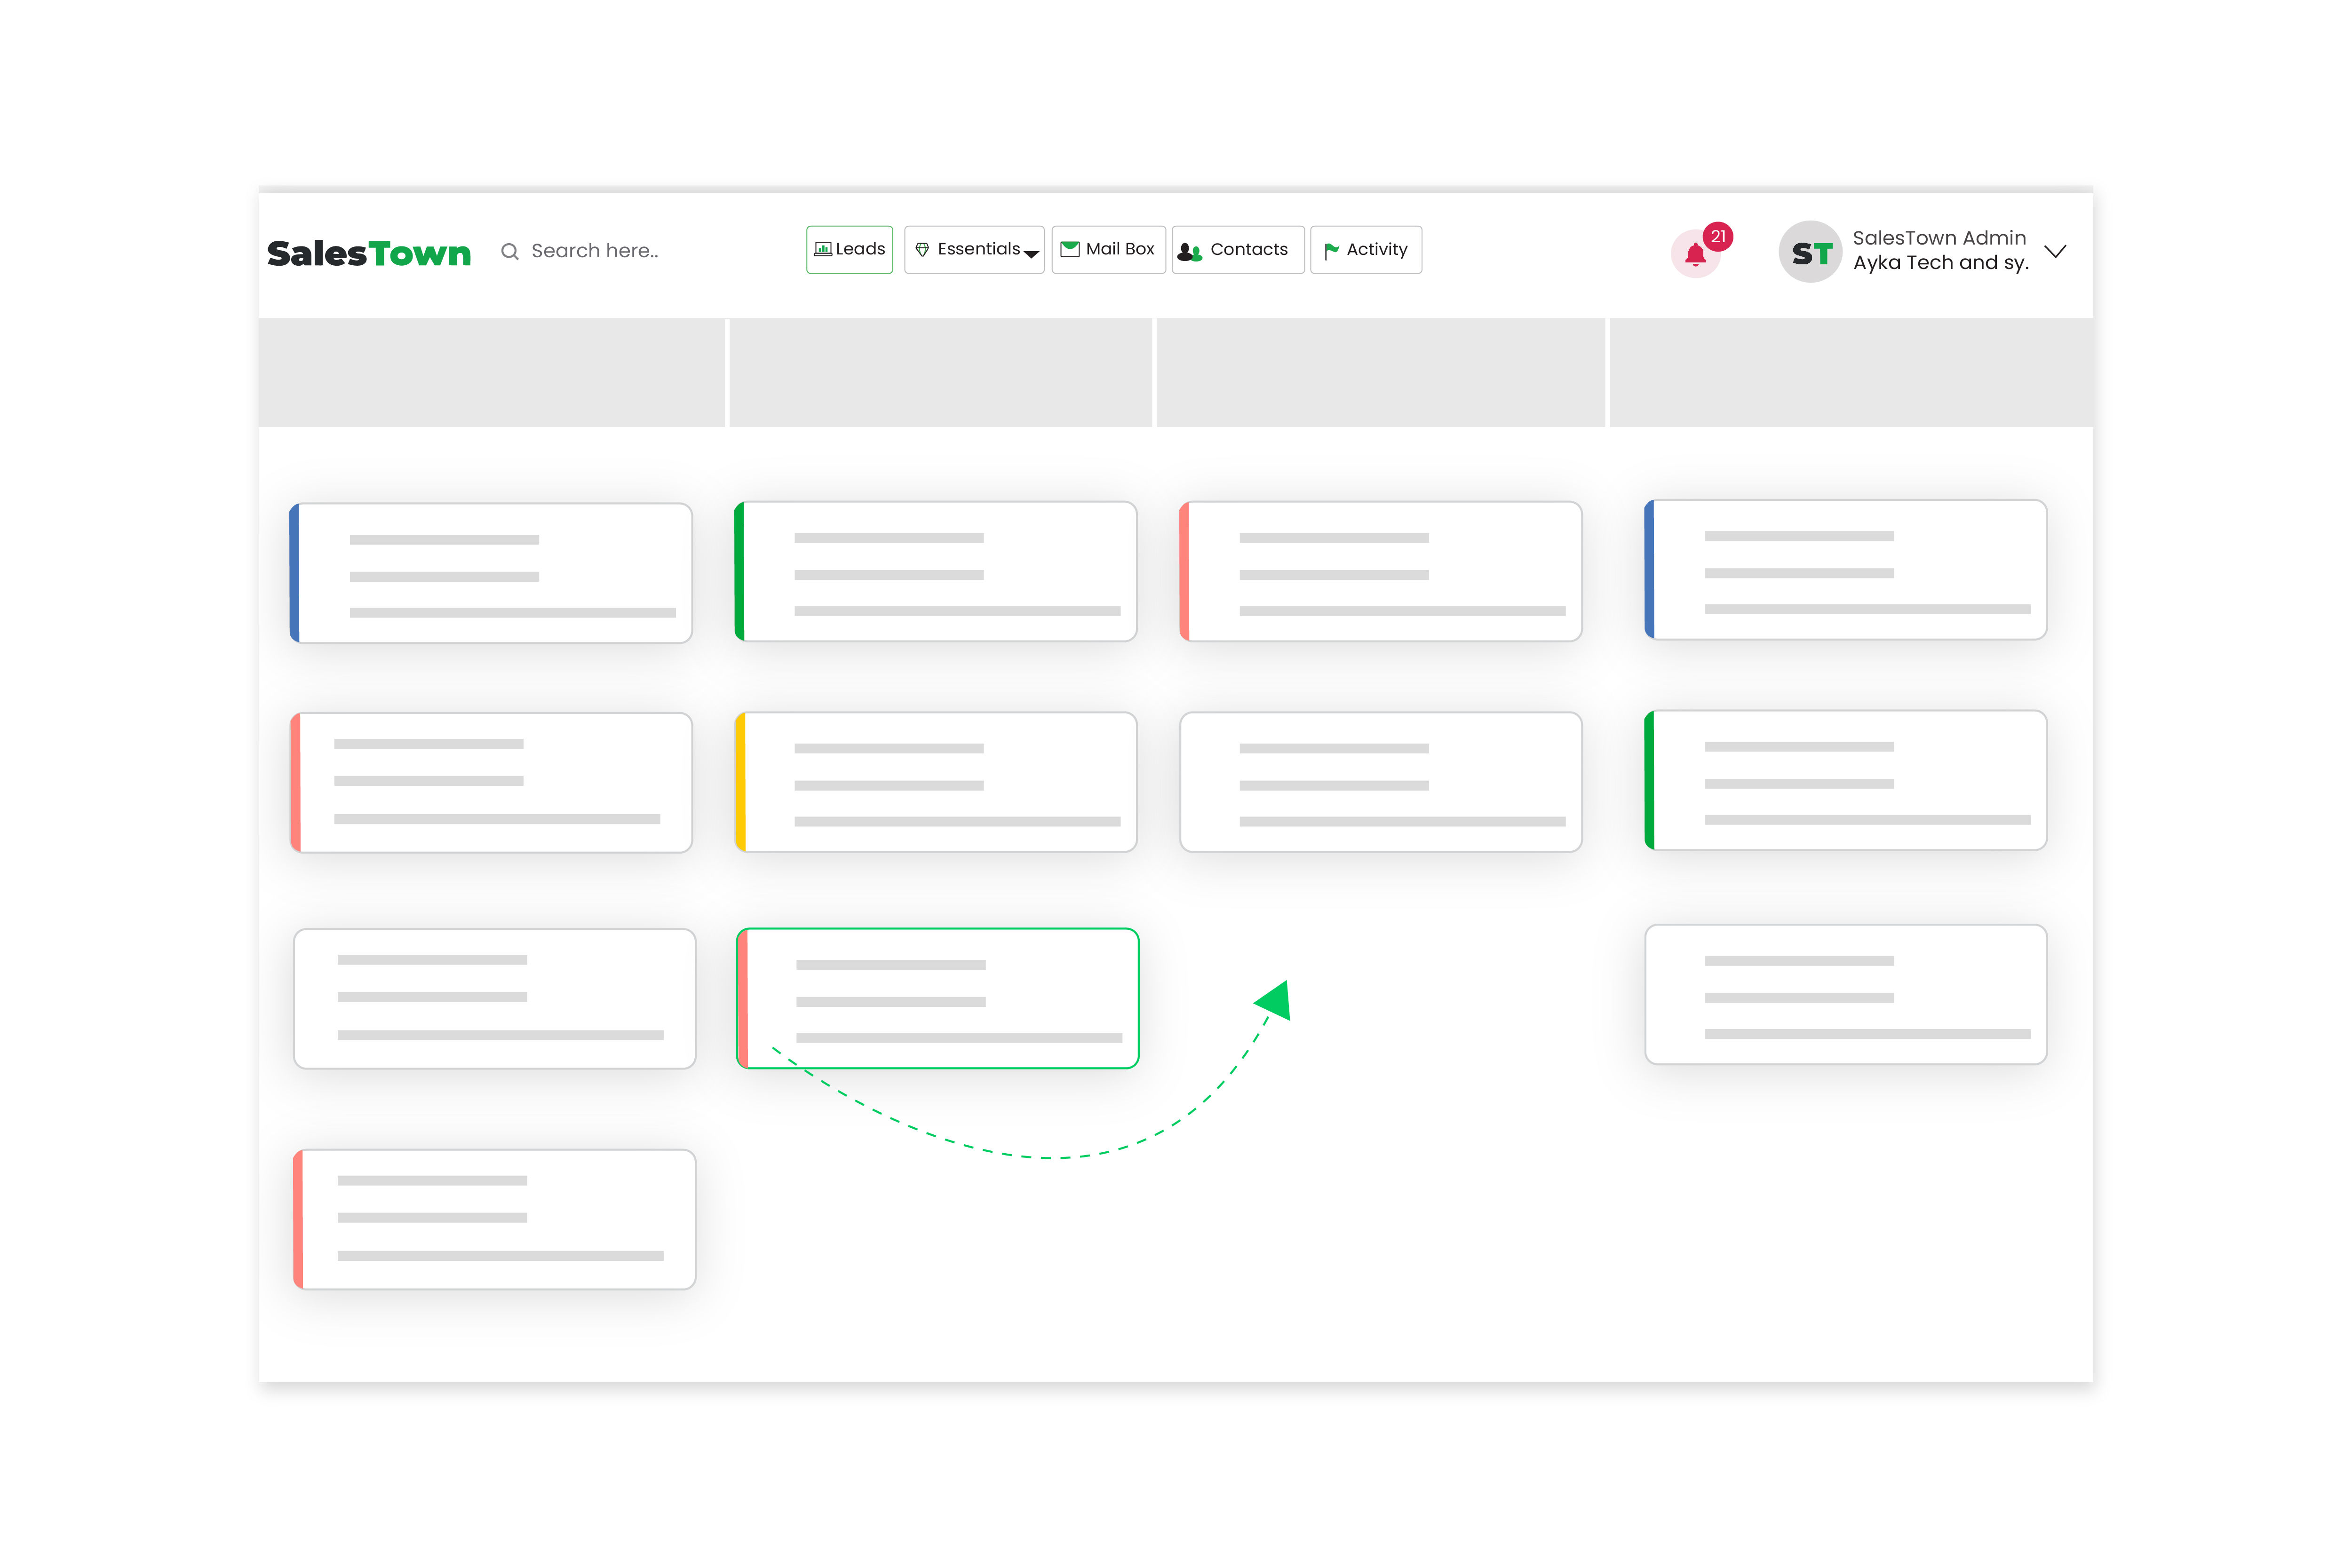Click the SalesTown logo
The height and width of the screenshot is (1568, 2352).
[369, 253]
